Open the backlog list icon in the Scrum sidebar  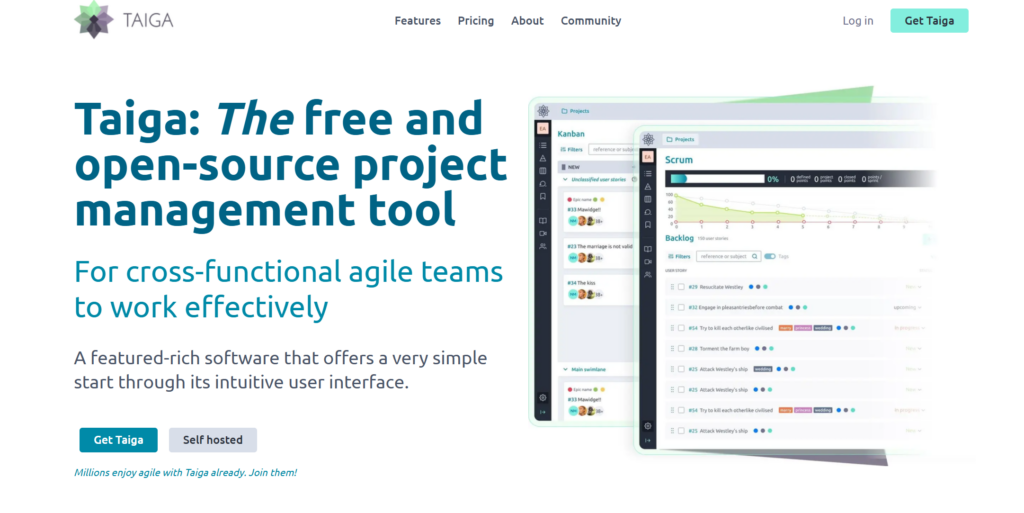pyautogui.click(x=648, y=174)
